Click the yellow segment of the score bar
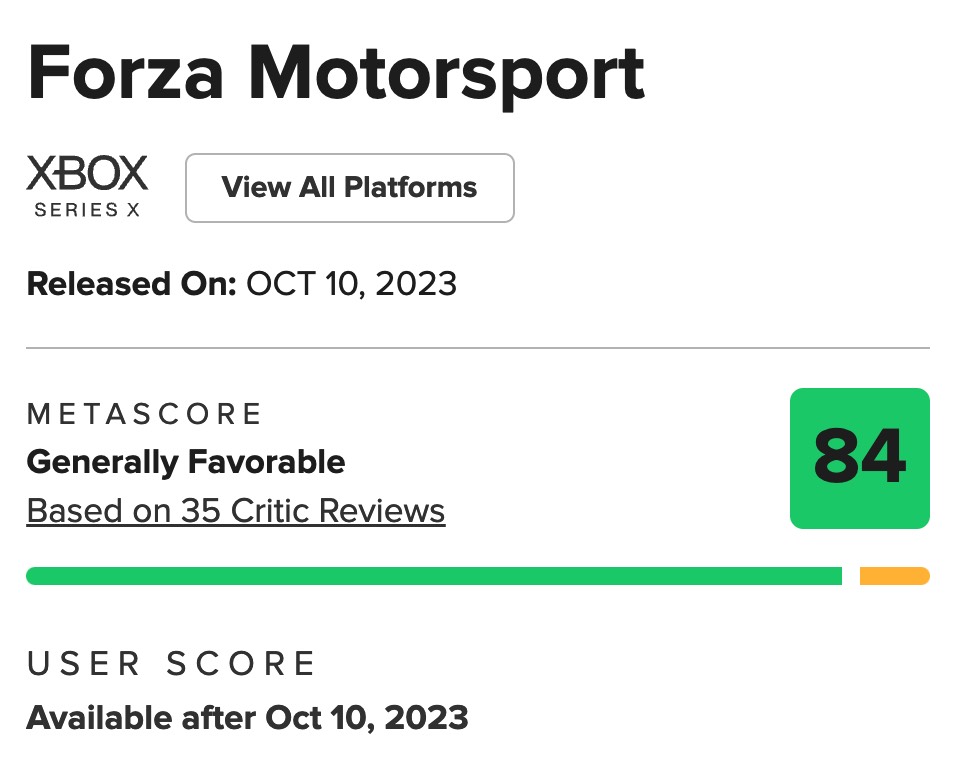 [894, 576]
